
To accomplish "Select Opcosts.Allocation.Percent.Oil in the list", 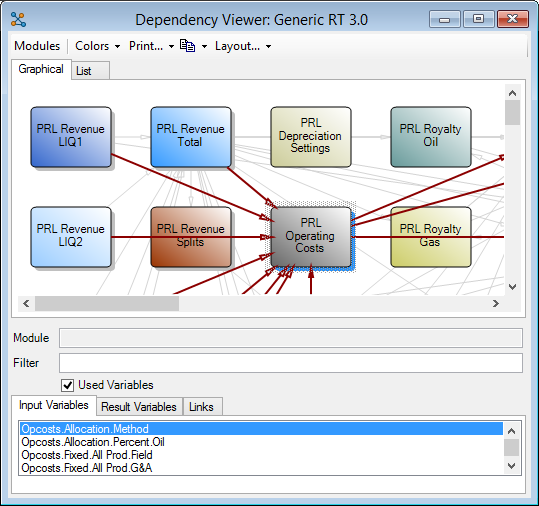I will click(x=261, y=442).
